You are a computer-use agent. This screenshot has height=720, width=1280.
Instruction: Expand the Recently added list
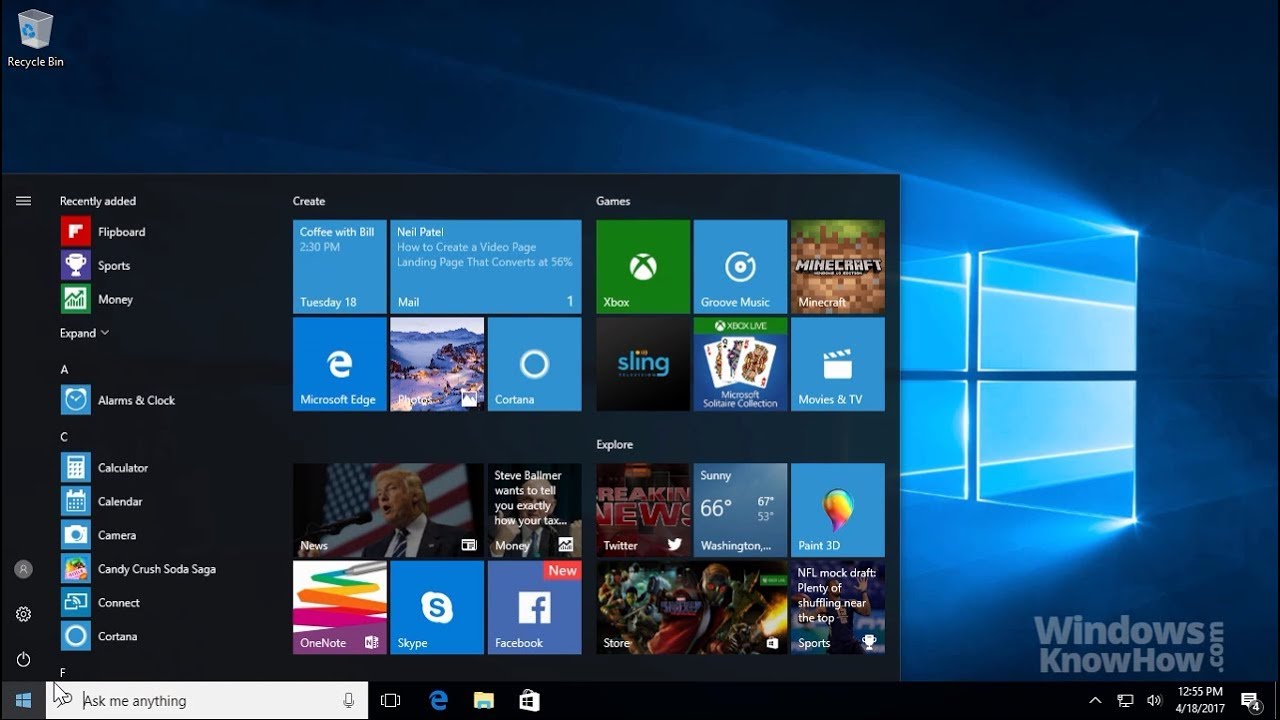pos(84,333)
